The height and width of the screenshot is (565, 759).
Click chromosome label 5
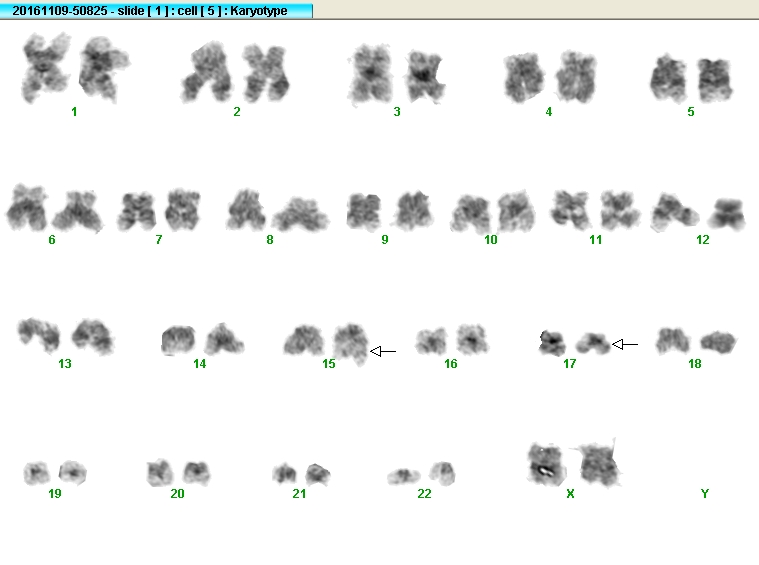[x=691, y=112]
